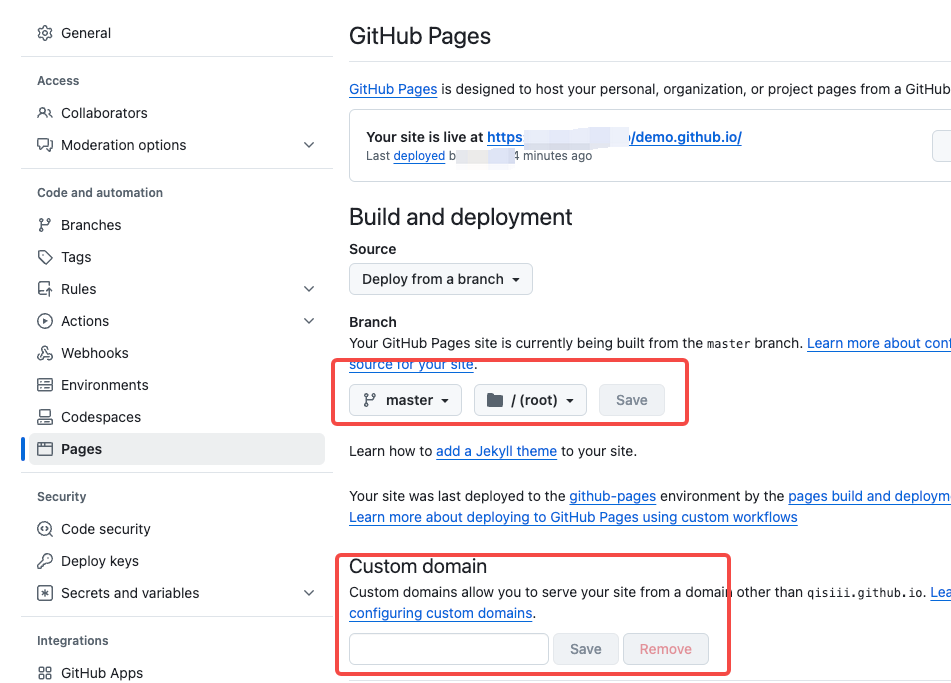The width and height of the screenshot is (951, 683).
Task: Click the Tags label icon
Action: 45,257
